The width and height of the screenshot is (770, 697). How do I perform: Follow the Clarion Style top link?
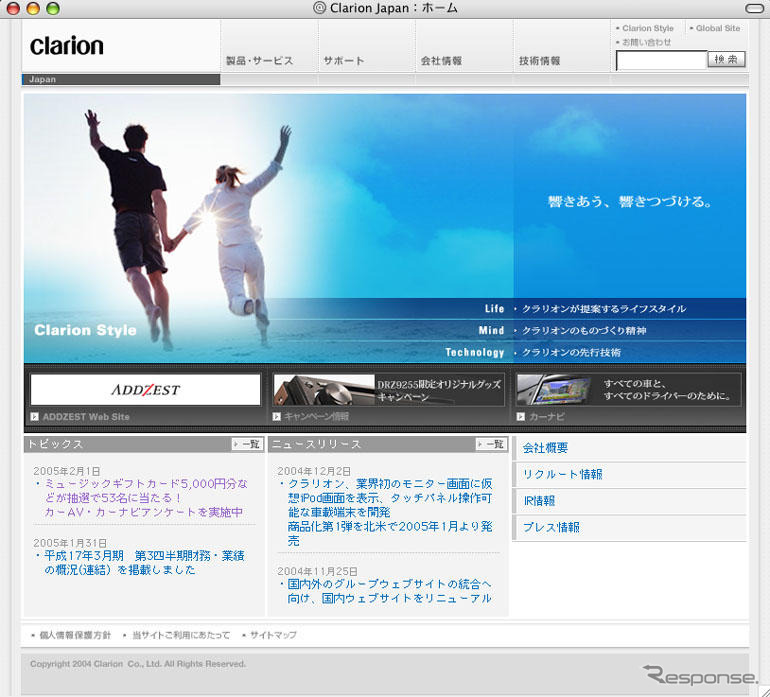coord(648,28)
